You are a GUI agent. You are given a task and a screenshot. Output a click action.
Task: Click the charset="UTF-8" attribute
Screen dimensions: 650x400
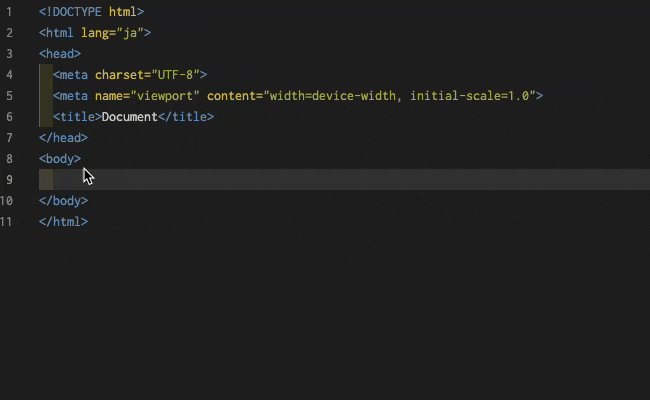point(148,75)
